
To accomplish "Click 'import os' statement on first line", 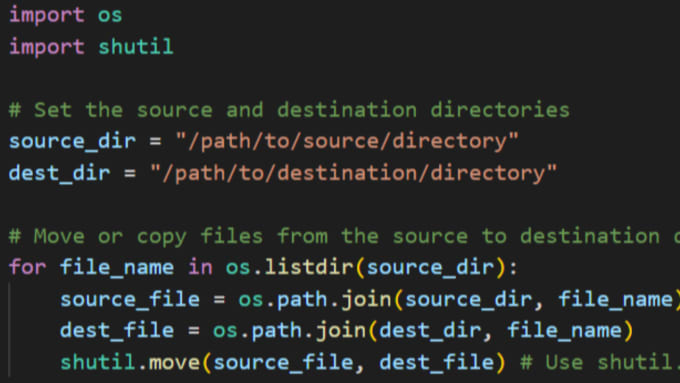I will (x=65, y=16).
